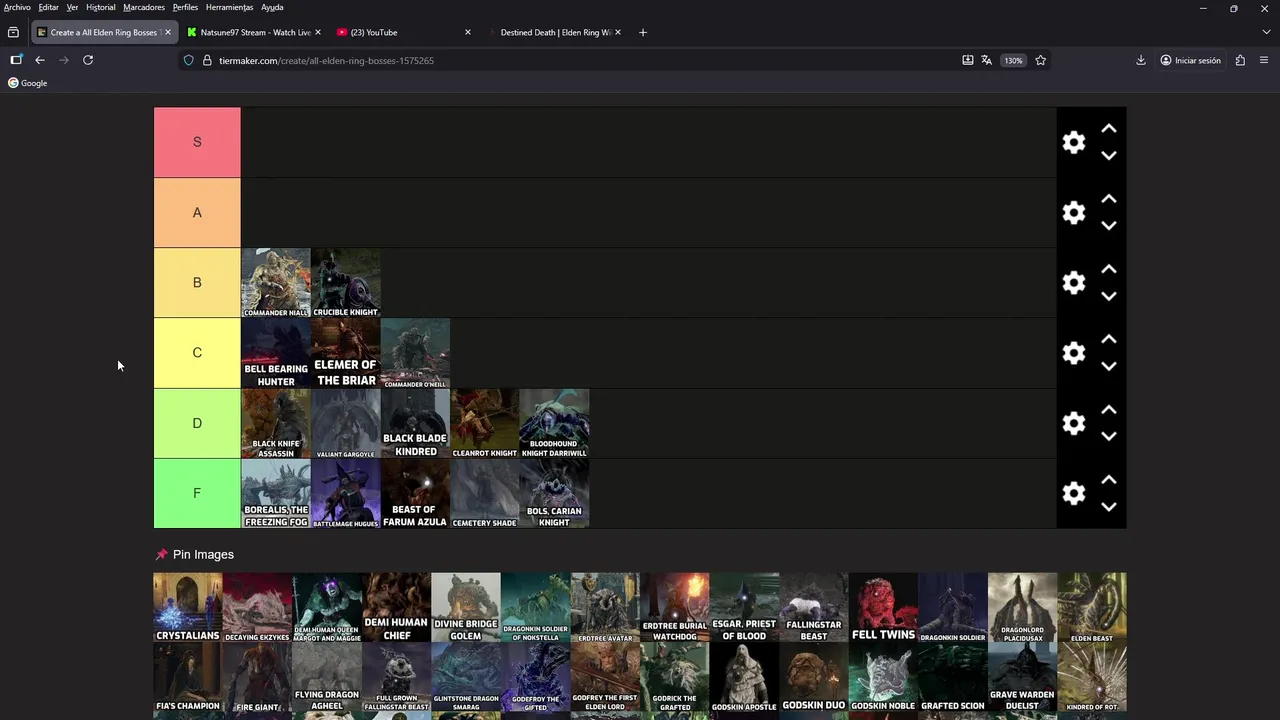Image resolution: width=1280 pixels, height=720 pixels.
Task: Select Fell Twins image in the pool
Action: pos(883,607)
